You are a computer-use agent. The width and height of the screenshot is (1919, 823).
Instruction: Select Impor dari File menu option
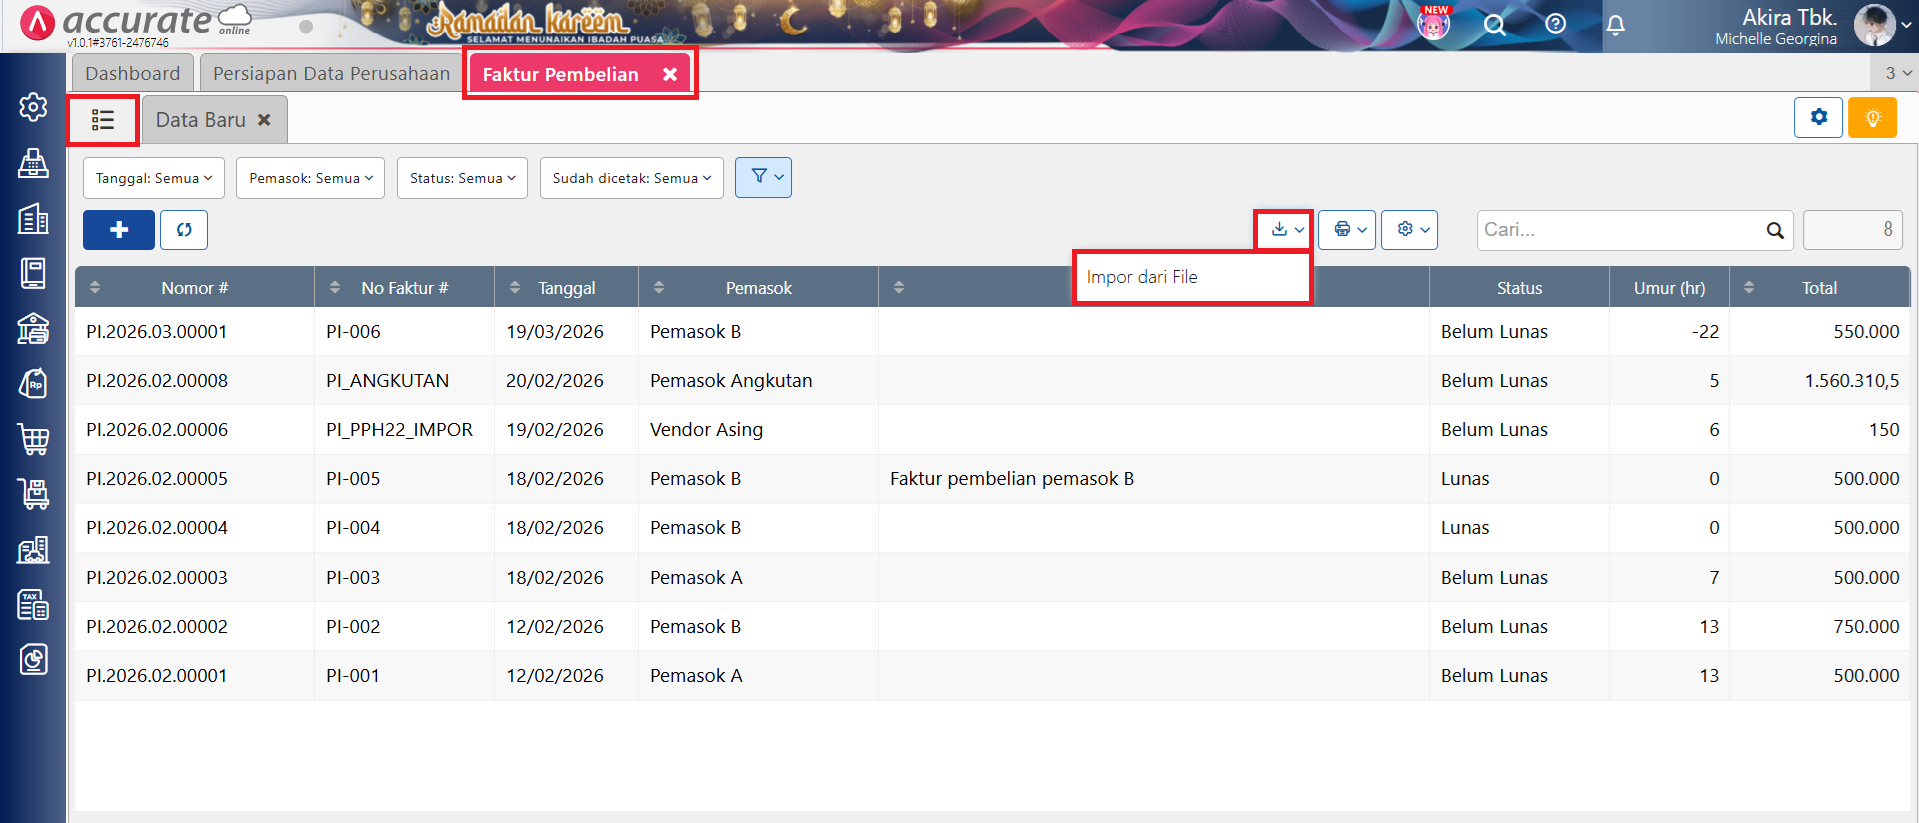coord(1142,277)
